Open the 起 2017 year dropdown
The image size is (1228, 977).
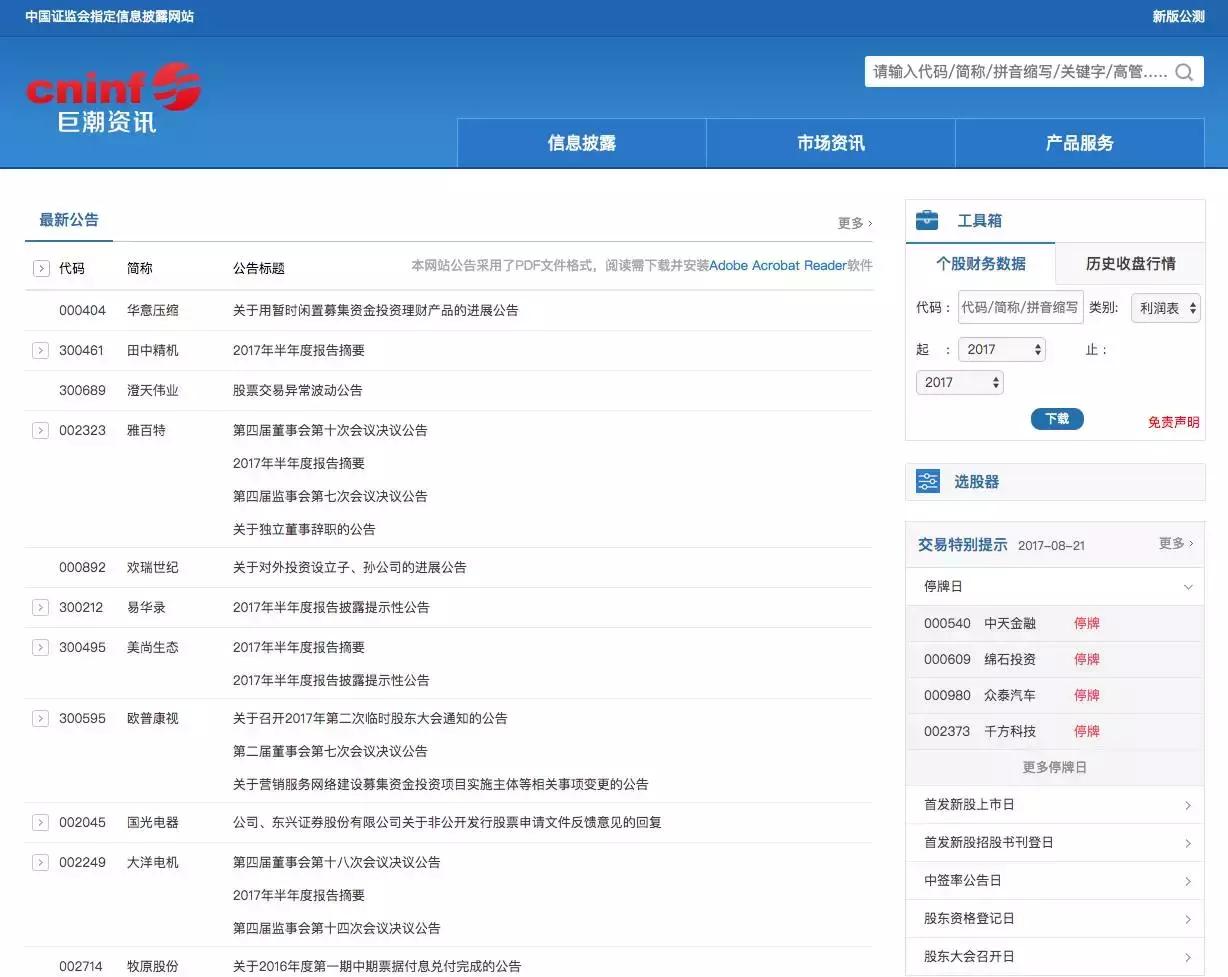coord(1002,349)
